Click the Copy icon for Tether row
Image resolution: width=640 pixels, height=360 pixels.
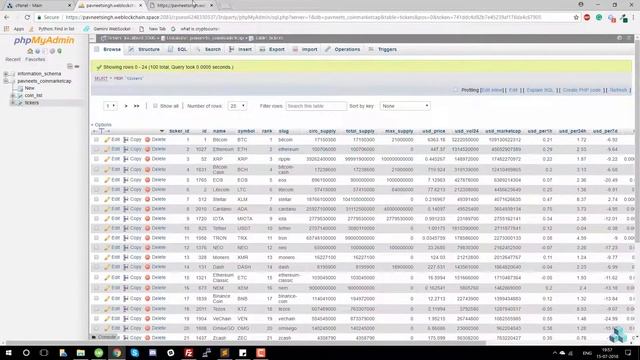pyautogui.click(x=126, y=228)
